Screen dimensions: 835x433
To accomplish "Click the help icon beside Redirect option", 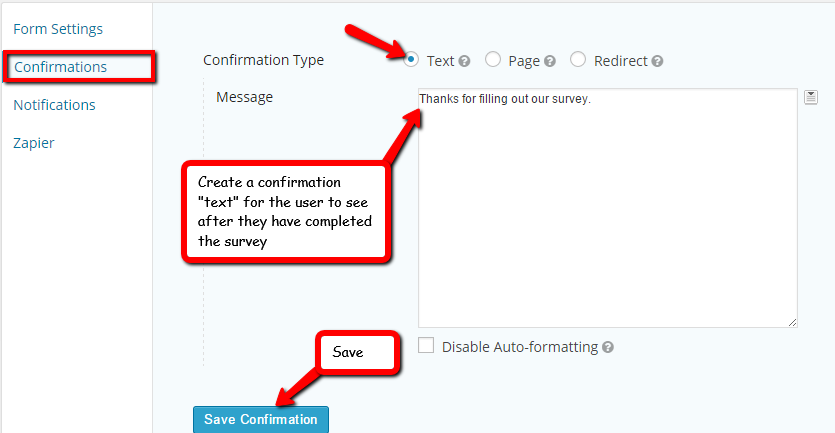I will pyautogui.click(x=657, y=61).
